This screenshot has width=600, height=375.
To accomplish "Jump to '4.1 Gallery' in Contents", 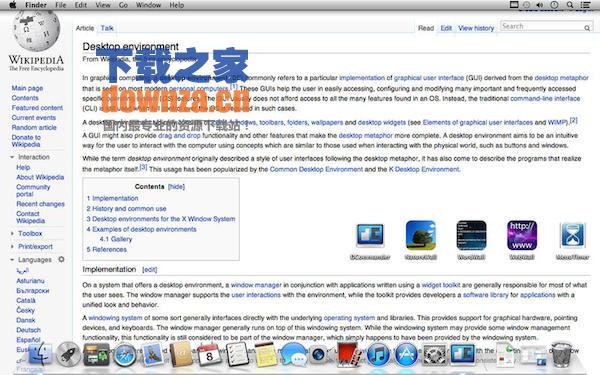I will coord(116,239).
